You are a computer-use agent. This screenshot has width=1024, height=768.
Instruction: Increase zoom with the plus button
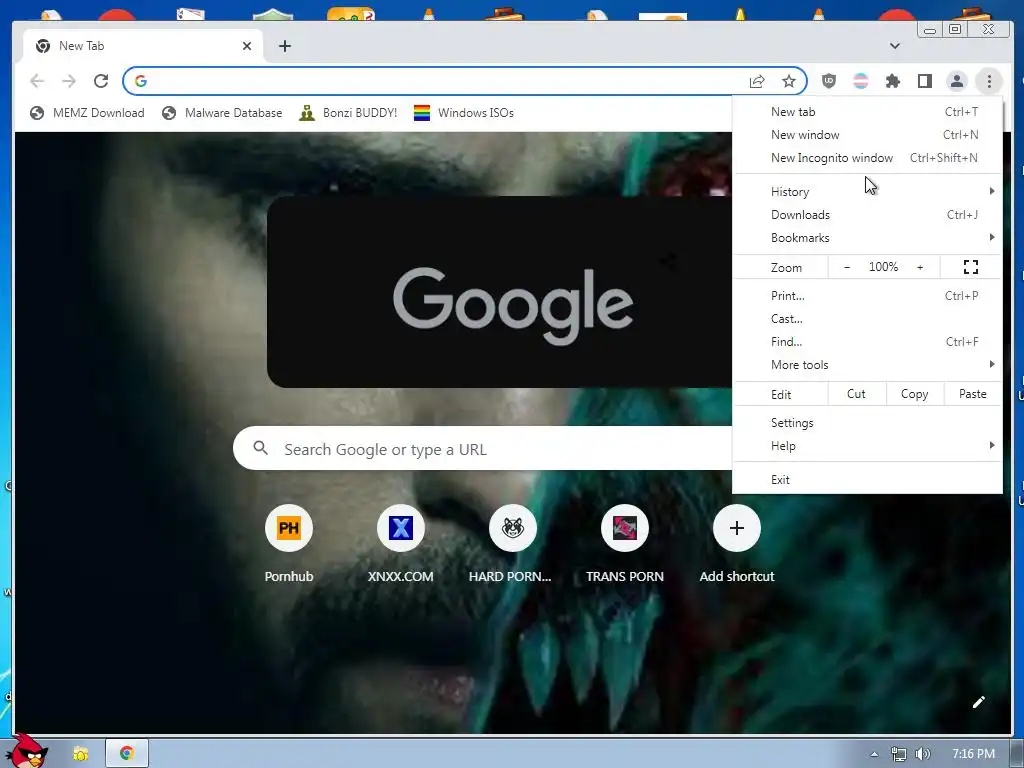pyautogui.click(x=920, y=267)
